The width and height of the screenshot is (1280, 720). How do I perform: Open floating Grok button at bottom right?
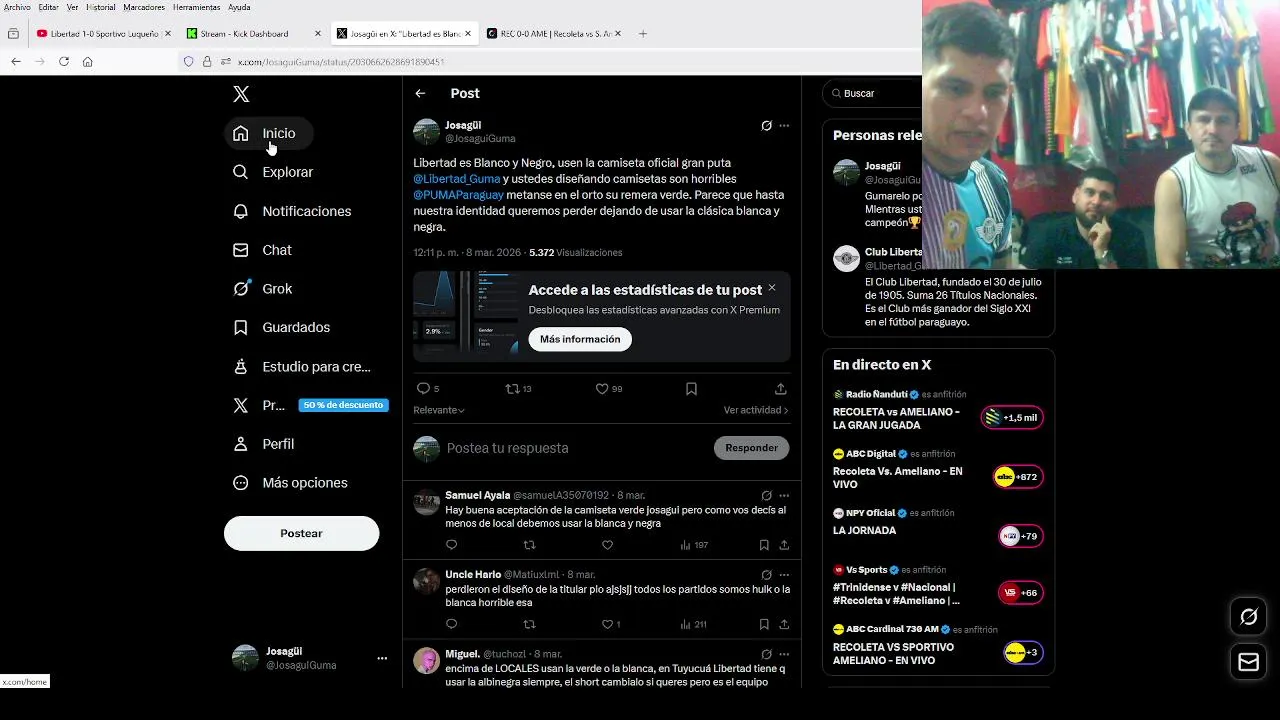pyautogui.click(x=1248, y=617)
